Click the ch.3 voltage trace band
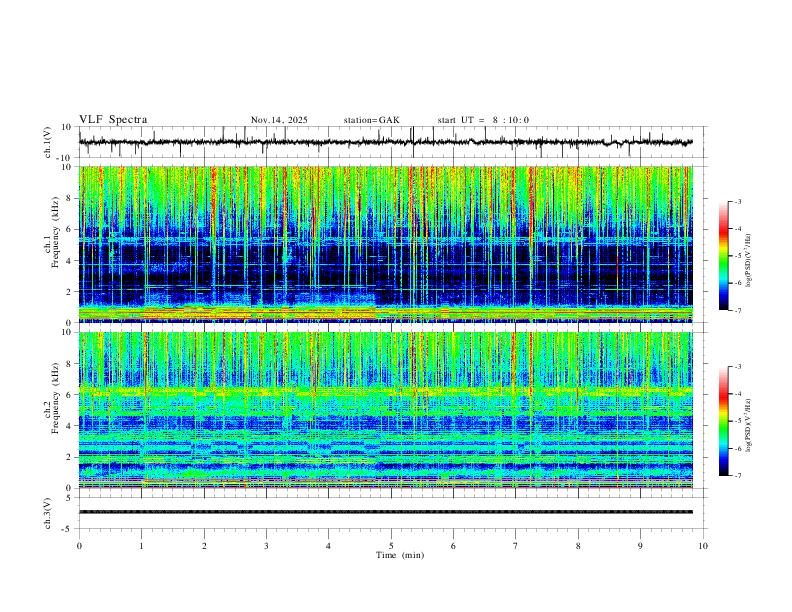The width and height of the screenshot is (792, 612). (386, 512)
